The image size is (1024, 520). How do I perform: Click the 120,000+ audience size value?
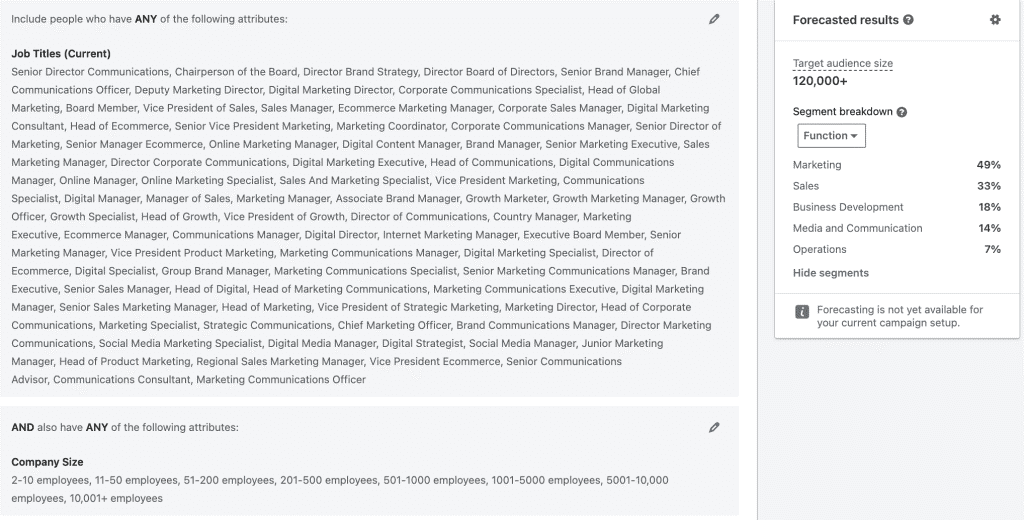tap(820, 81)
